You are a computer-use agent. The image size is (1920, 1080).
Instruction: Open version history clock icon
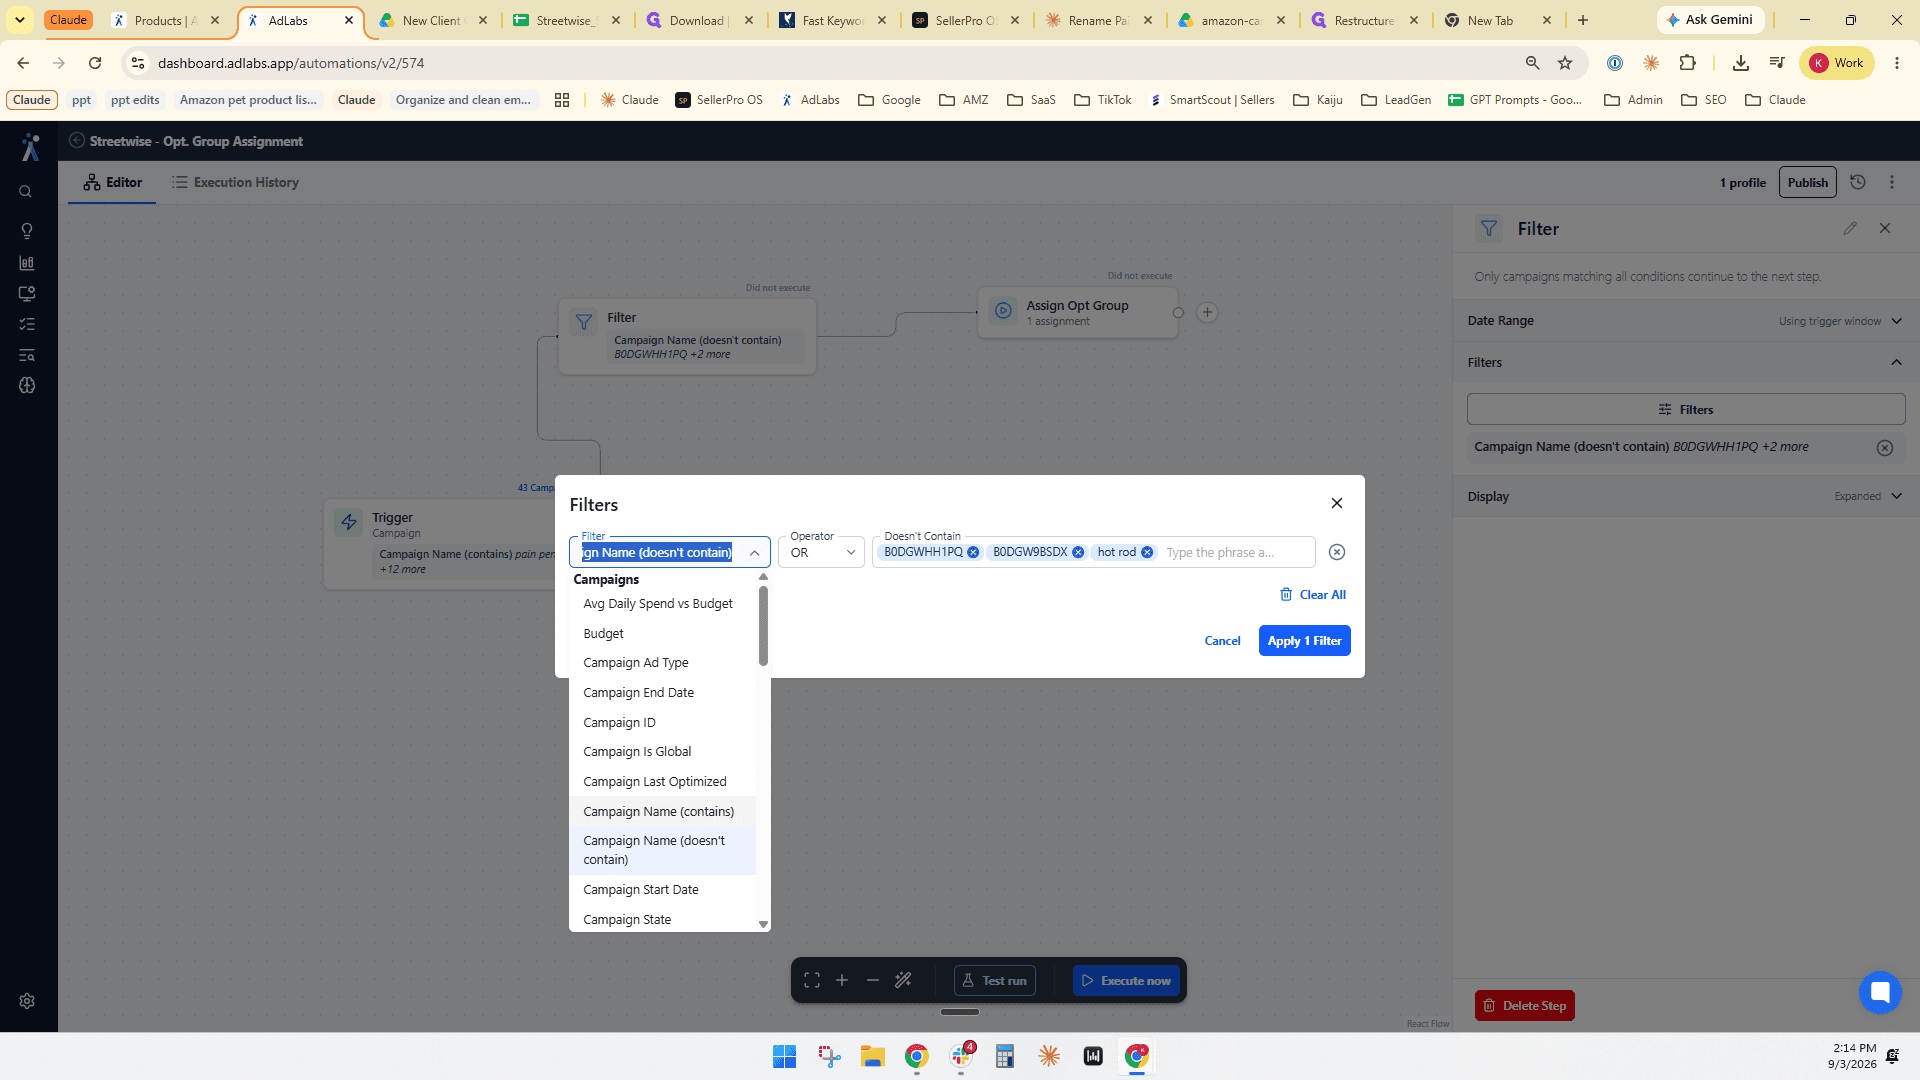click(x=1858, y=182)
